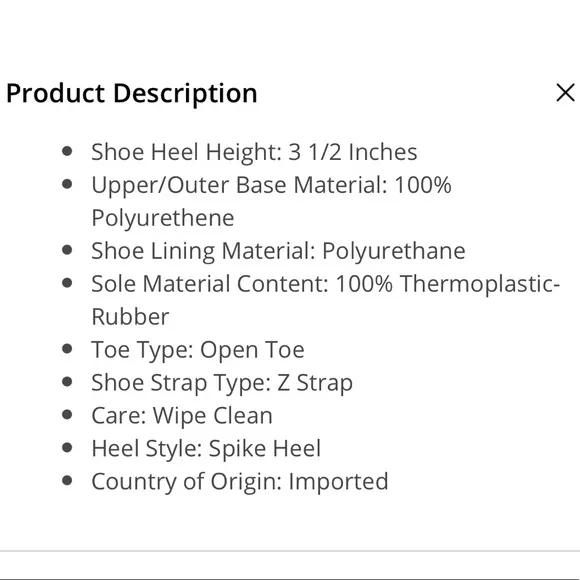Image resolution: width=580 pixels, height=580 pixels.
Task: Click the Shoe Strap Type: Z Strap item
Action: [x=222, y=382]
